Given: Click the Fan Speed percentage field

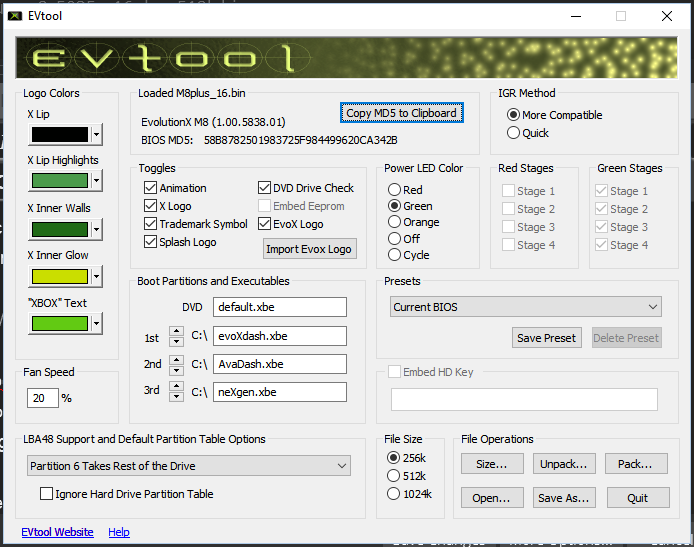Looking at the screenshot, I should click(x=43, y=398).
